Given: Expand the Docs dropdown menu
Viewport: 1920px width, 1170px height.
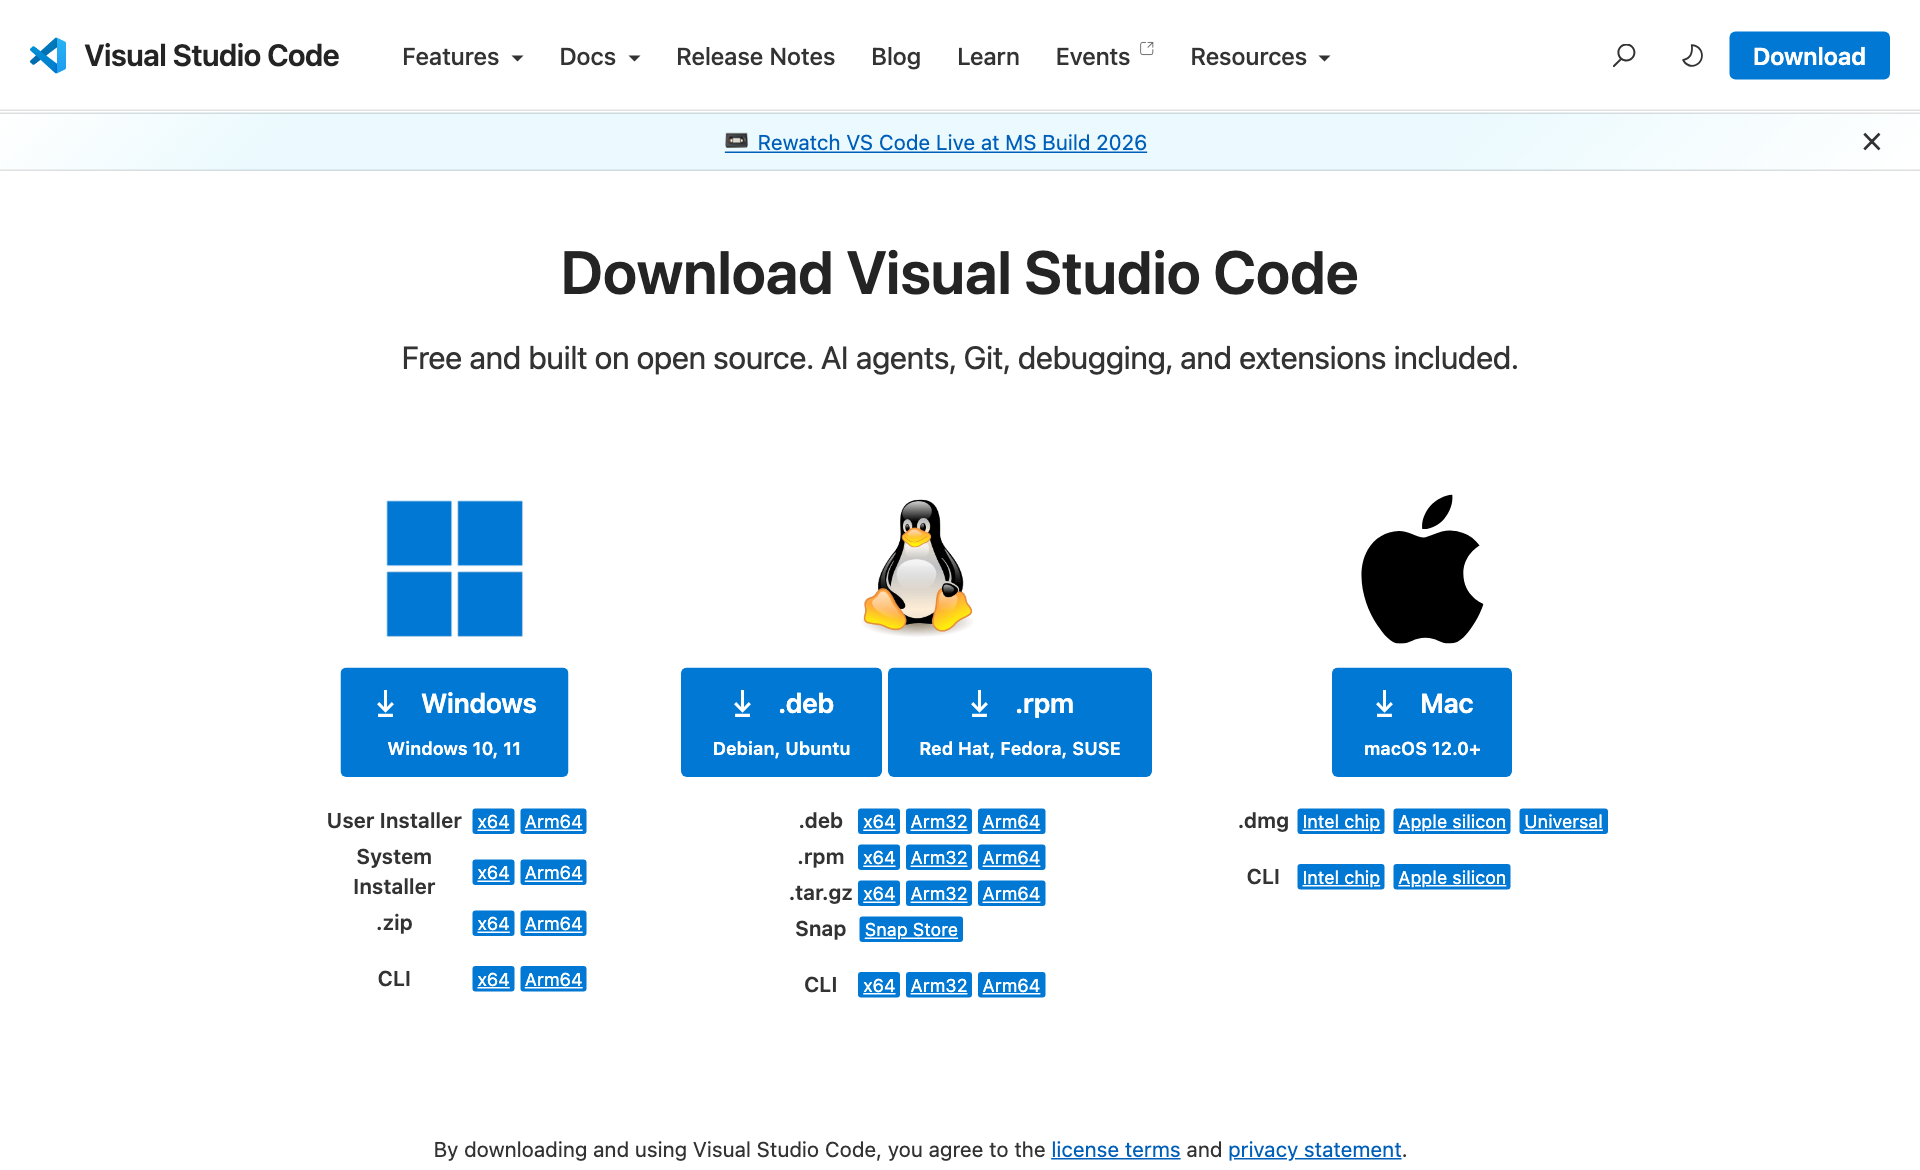Looking at the screenshot, I should pyautogui.click(x=600, y=57).
